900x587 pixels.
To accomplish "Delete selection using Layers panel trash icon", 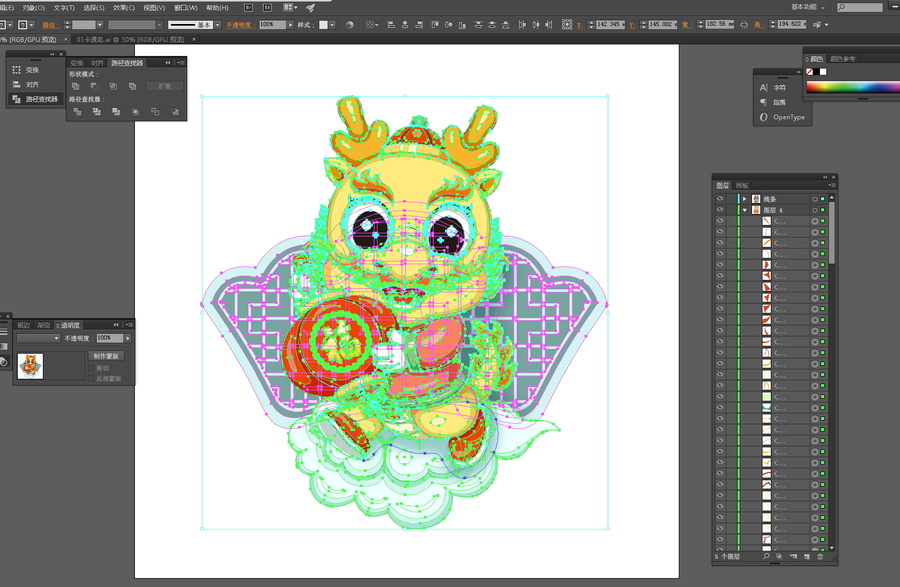I will tap(820, 556).
